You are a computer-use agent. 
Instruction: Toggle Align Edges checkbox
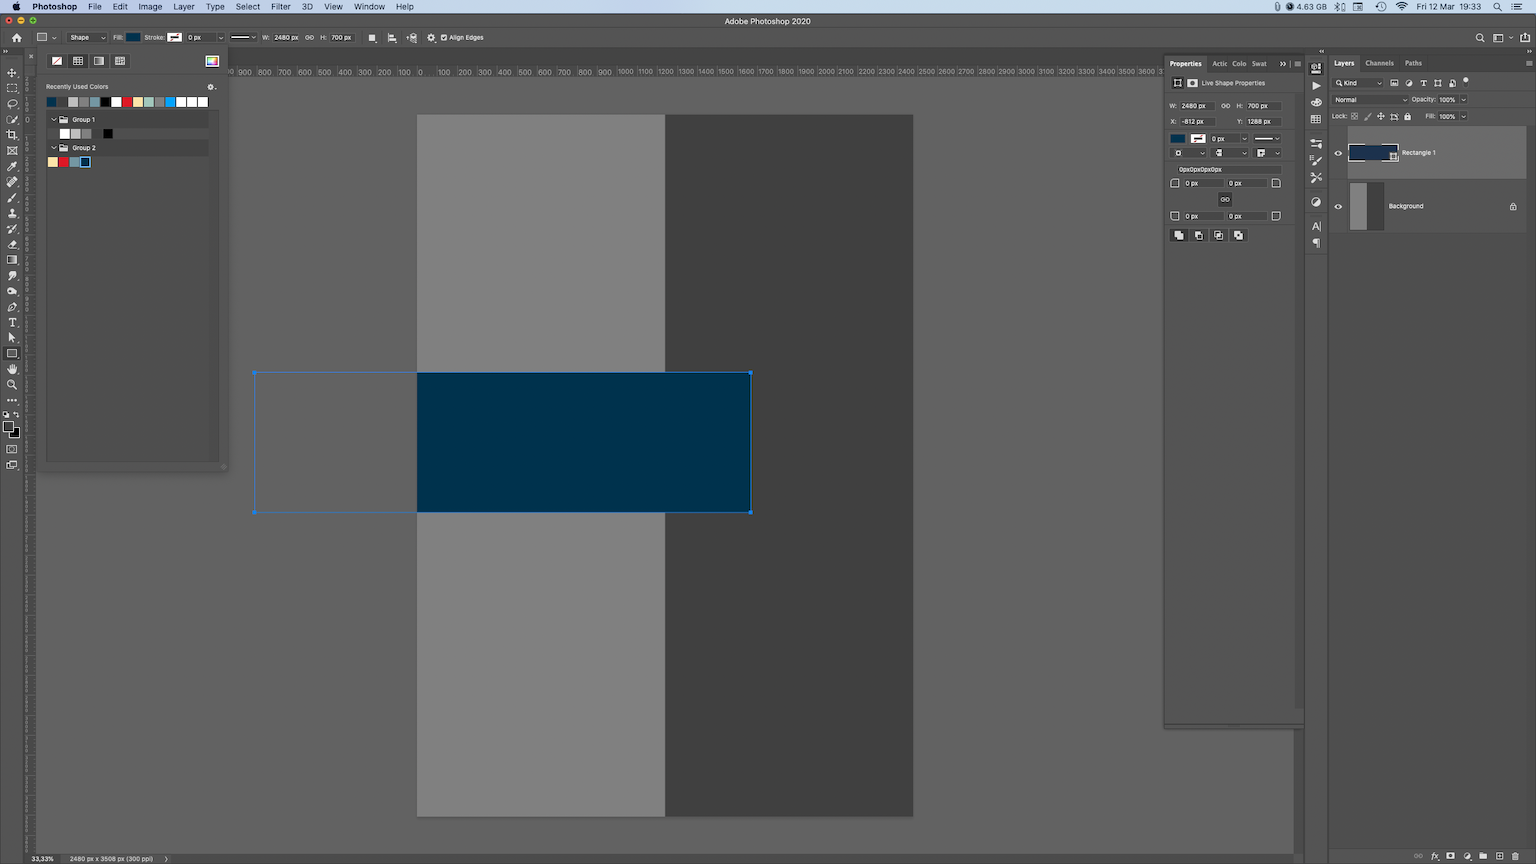coord(444,38)
